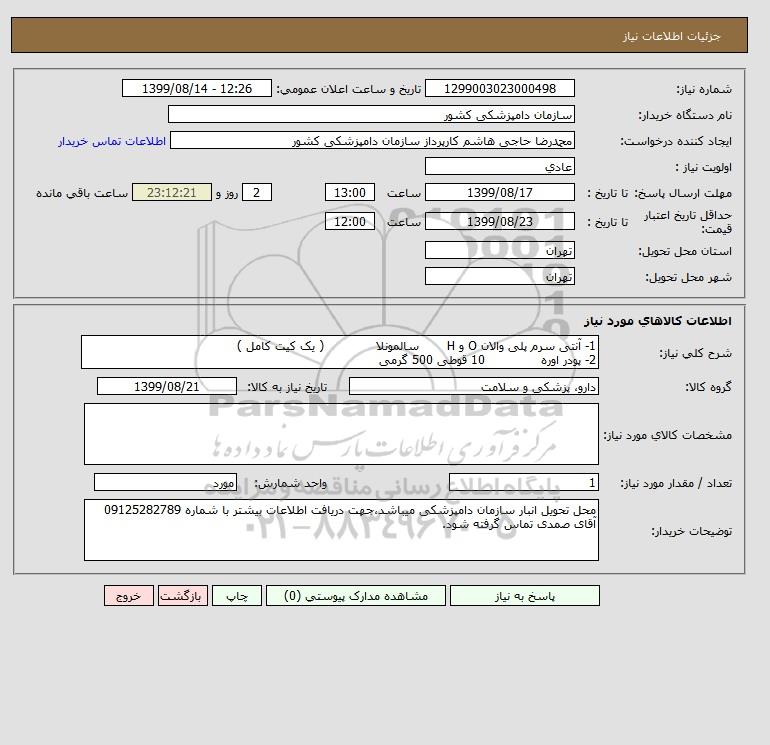
Task: Click label 'گروه کالا:'
Action: click(709, 387)
